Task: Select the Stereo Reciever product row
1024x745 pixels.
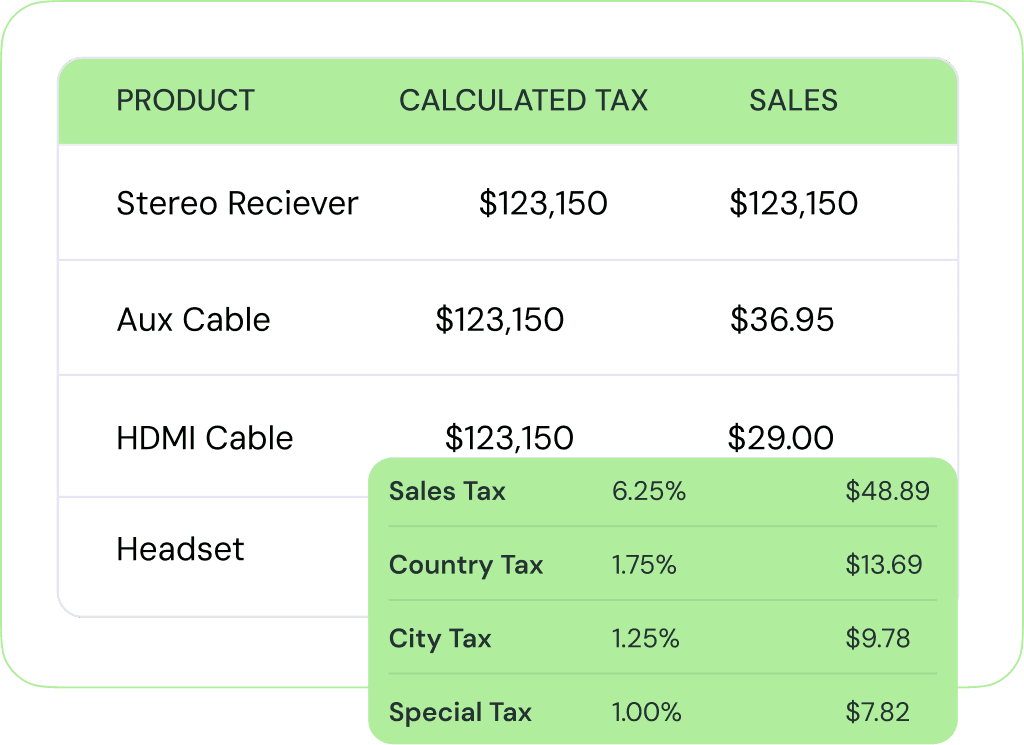Action: pyautogui.click(x=237, y=203)
